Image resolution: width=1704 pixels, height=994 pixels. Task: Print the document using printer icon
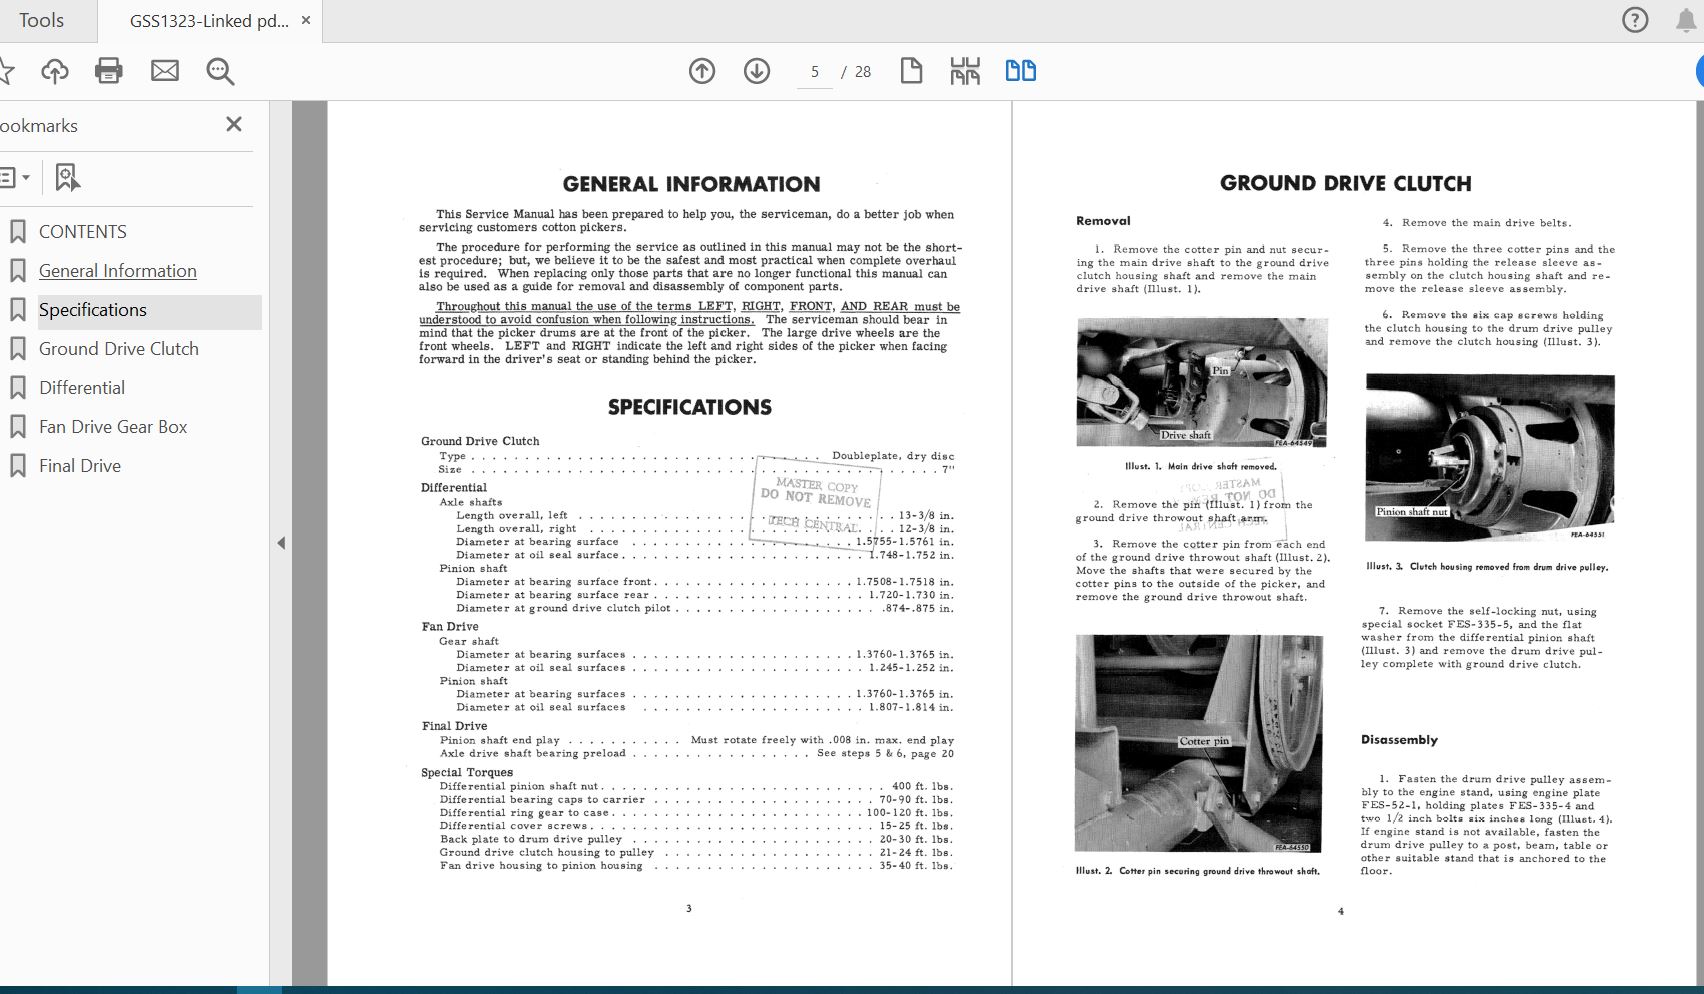point(109,71)
